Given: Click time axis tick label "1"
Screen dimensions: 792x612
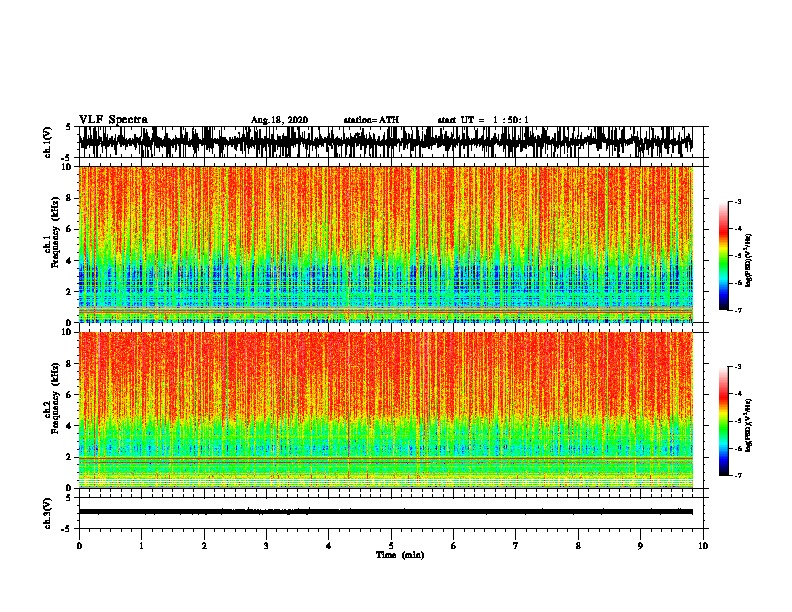Looking at the screenshot, I should click(x=141, y=546).
